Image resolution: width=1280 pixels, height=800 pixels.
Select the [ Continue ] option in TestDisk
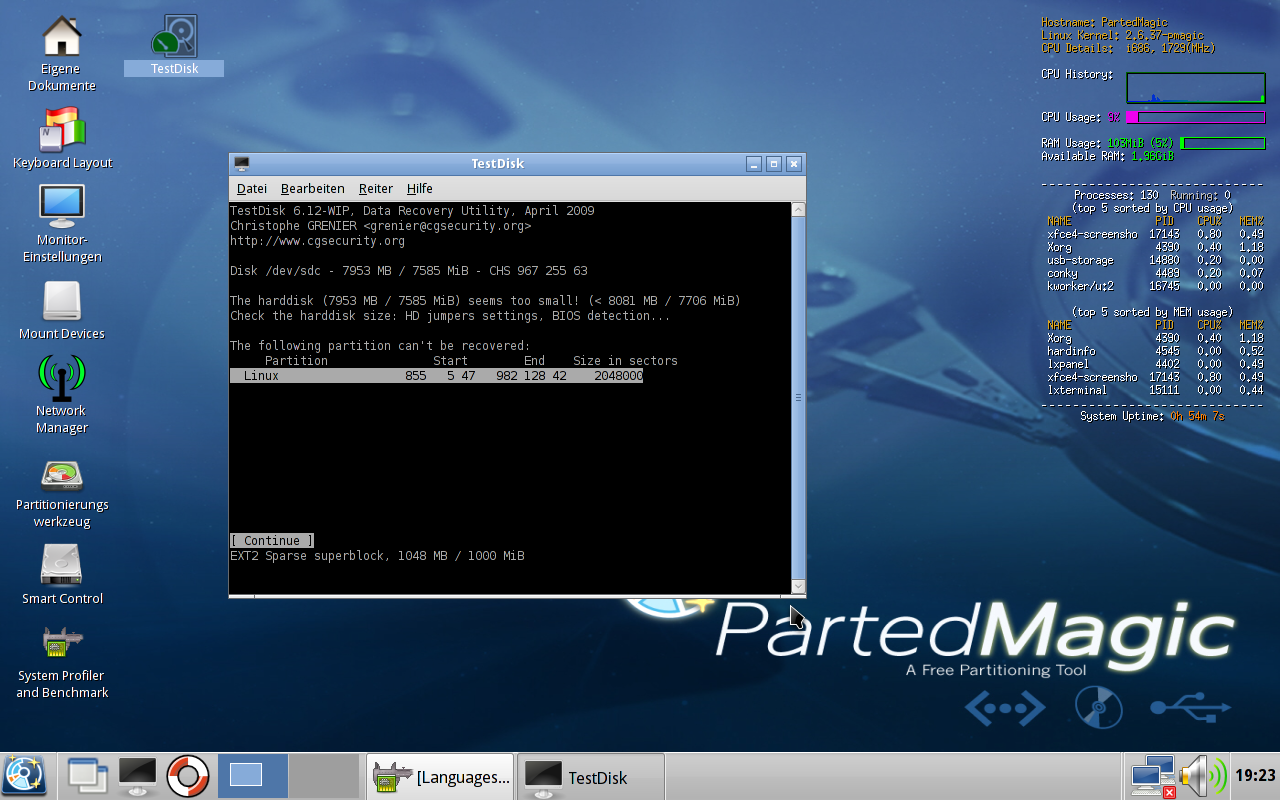point(272,541)
